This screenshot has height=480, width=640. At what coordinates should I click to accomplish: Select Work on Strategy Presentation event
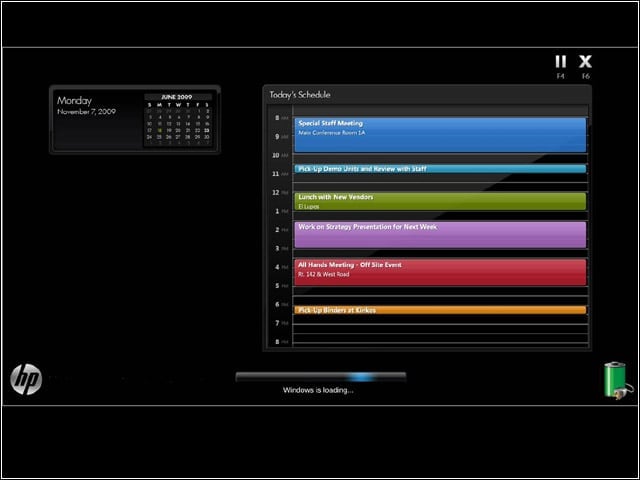(x=440, y=235)
